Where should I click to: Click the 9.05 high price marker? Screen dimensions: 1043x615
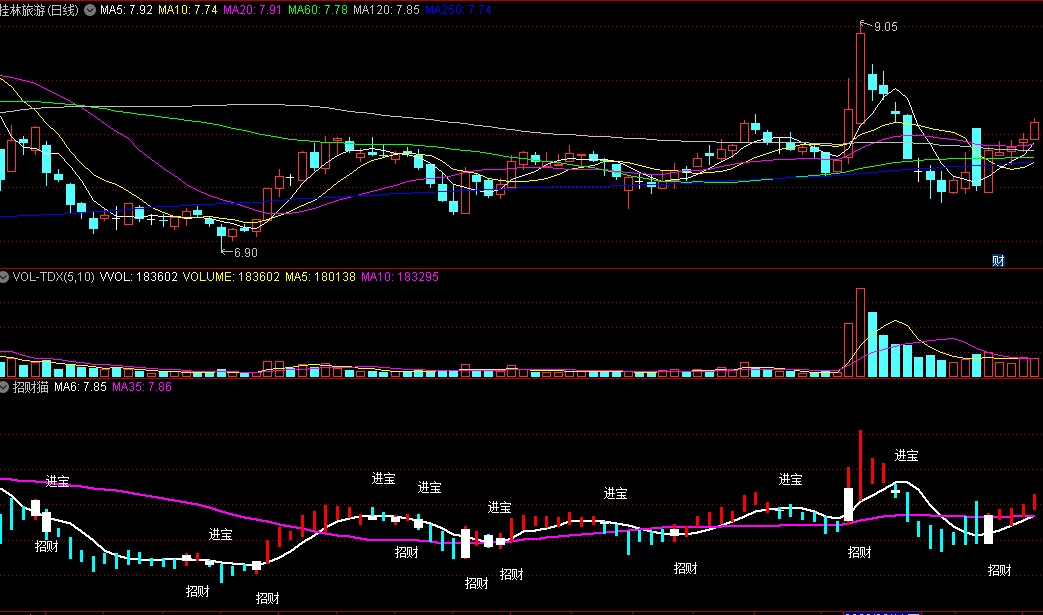pos(885,27)
